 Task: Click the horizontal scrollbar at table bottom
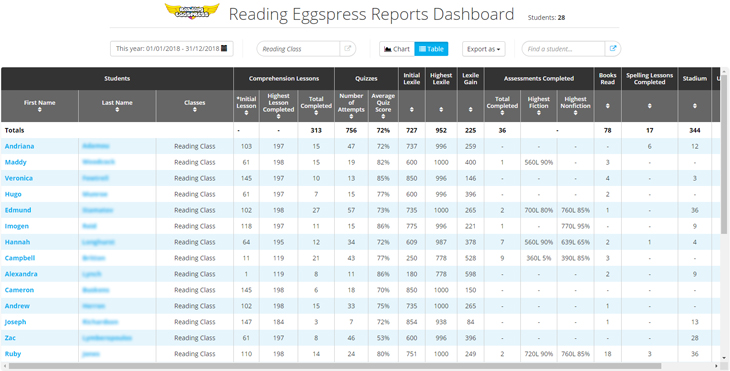pos(335,366)
